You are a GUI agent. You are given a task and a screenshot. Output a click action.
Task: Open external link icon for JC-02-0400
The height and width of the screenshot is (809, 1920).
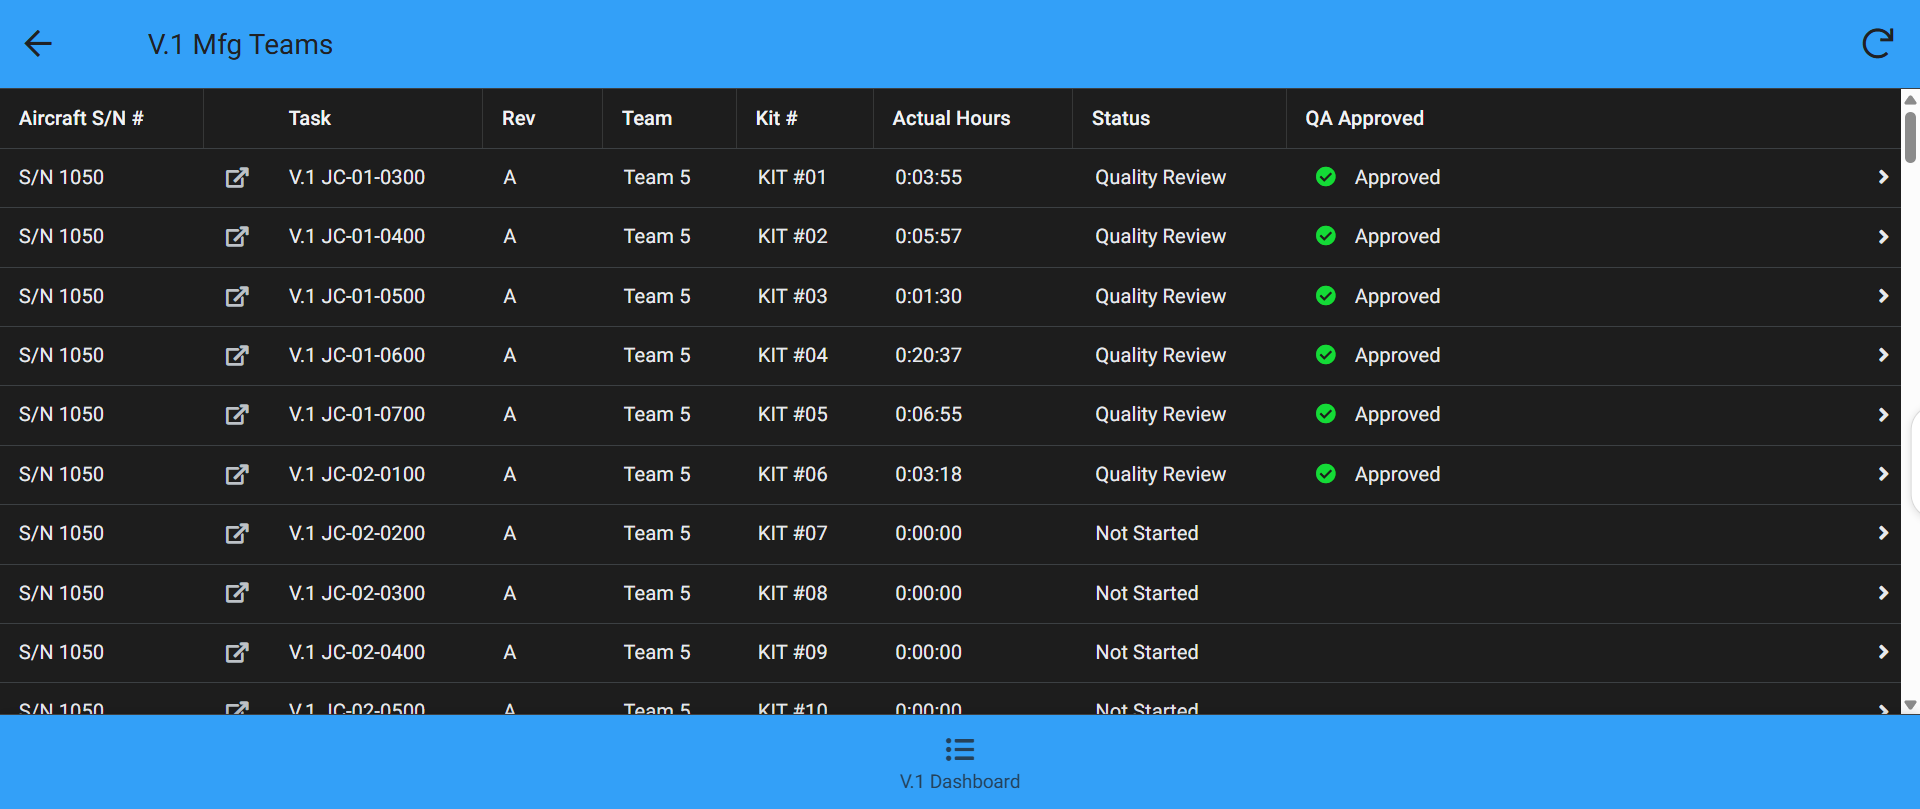(x=237, y=653)
